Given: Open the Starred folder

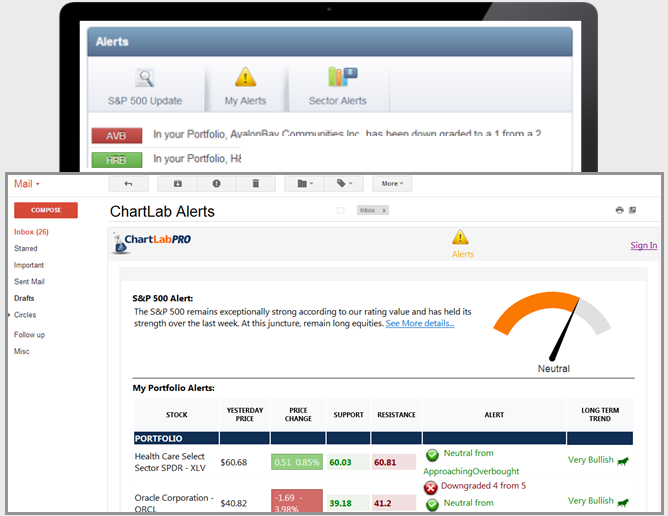Looking at the screenshot, I should 26,248.
